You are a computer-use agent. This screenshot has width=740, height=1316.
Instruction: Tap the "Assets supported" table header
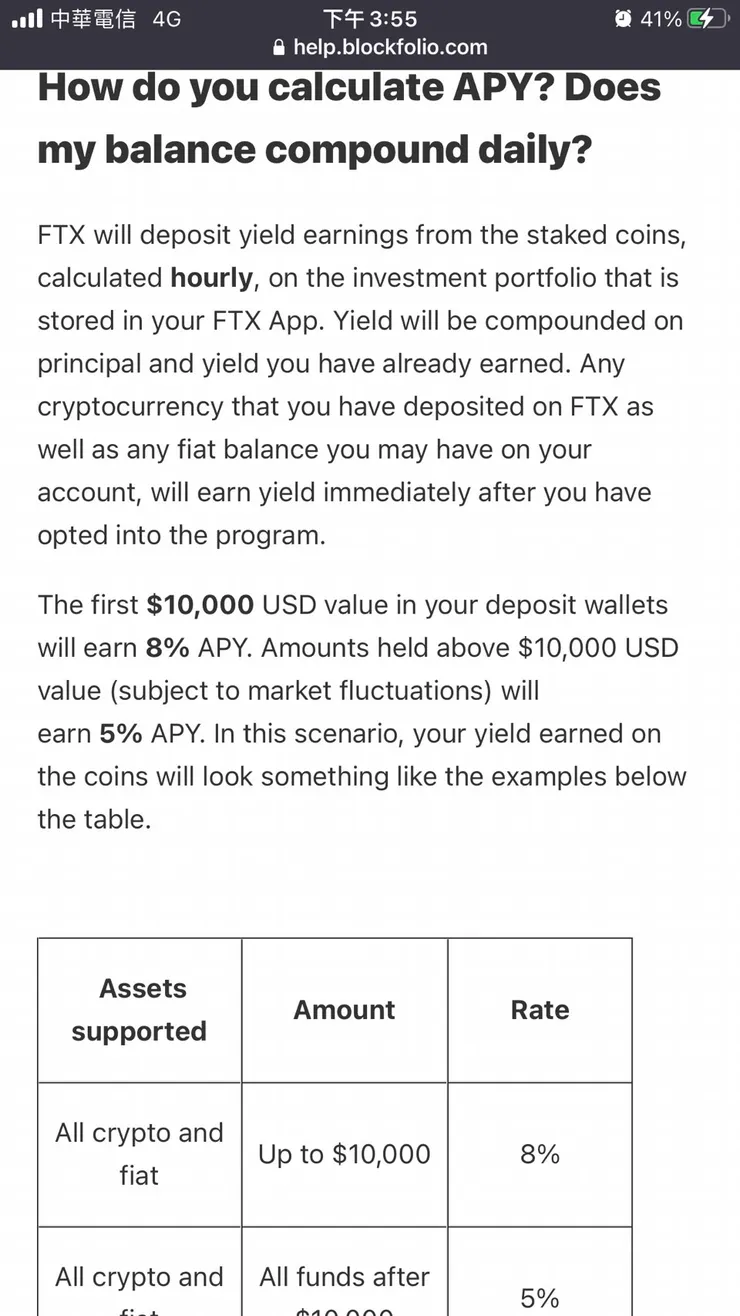[140, 1010]
